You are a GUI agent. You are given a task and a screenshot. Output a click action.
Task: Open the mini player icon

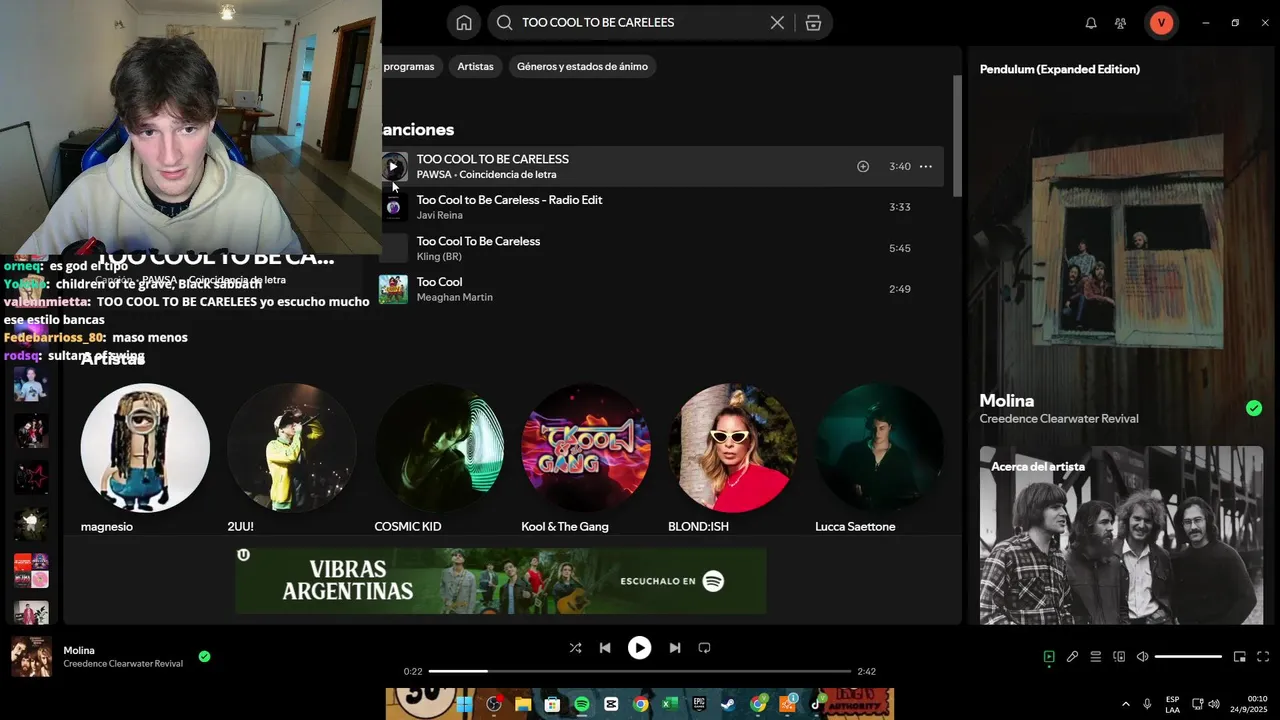[x=1240, y=657]
